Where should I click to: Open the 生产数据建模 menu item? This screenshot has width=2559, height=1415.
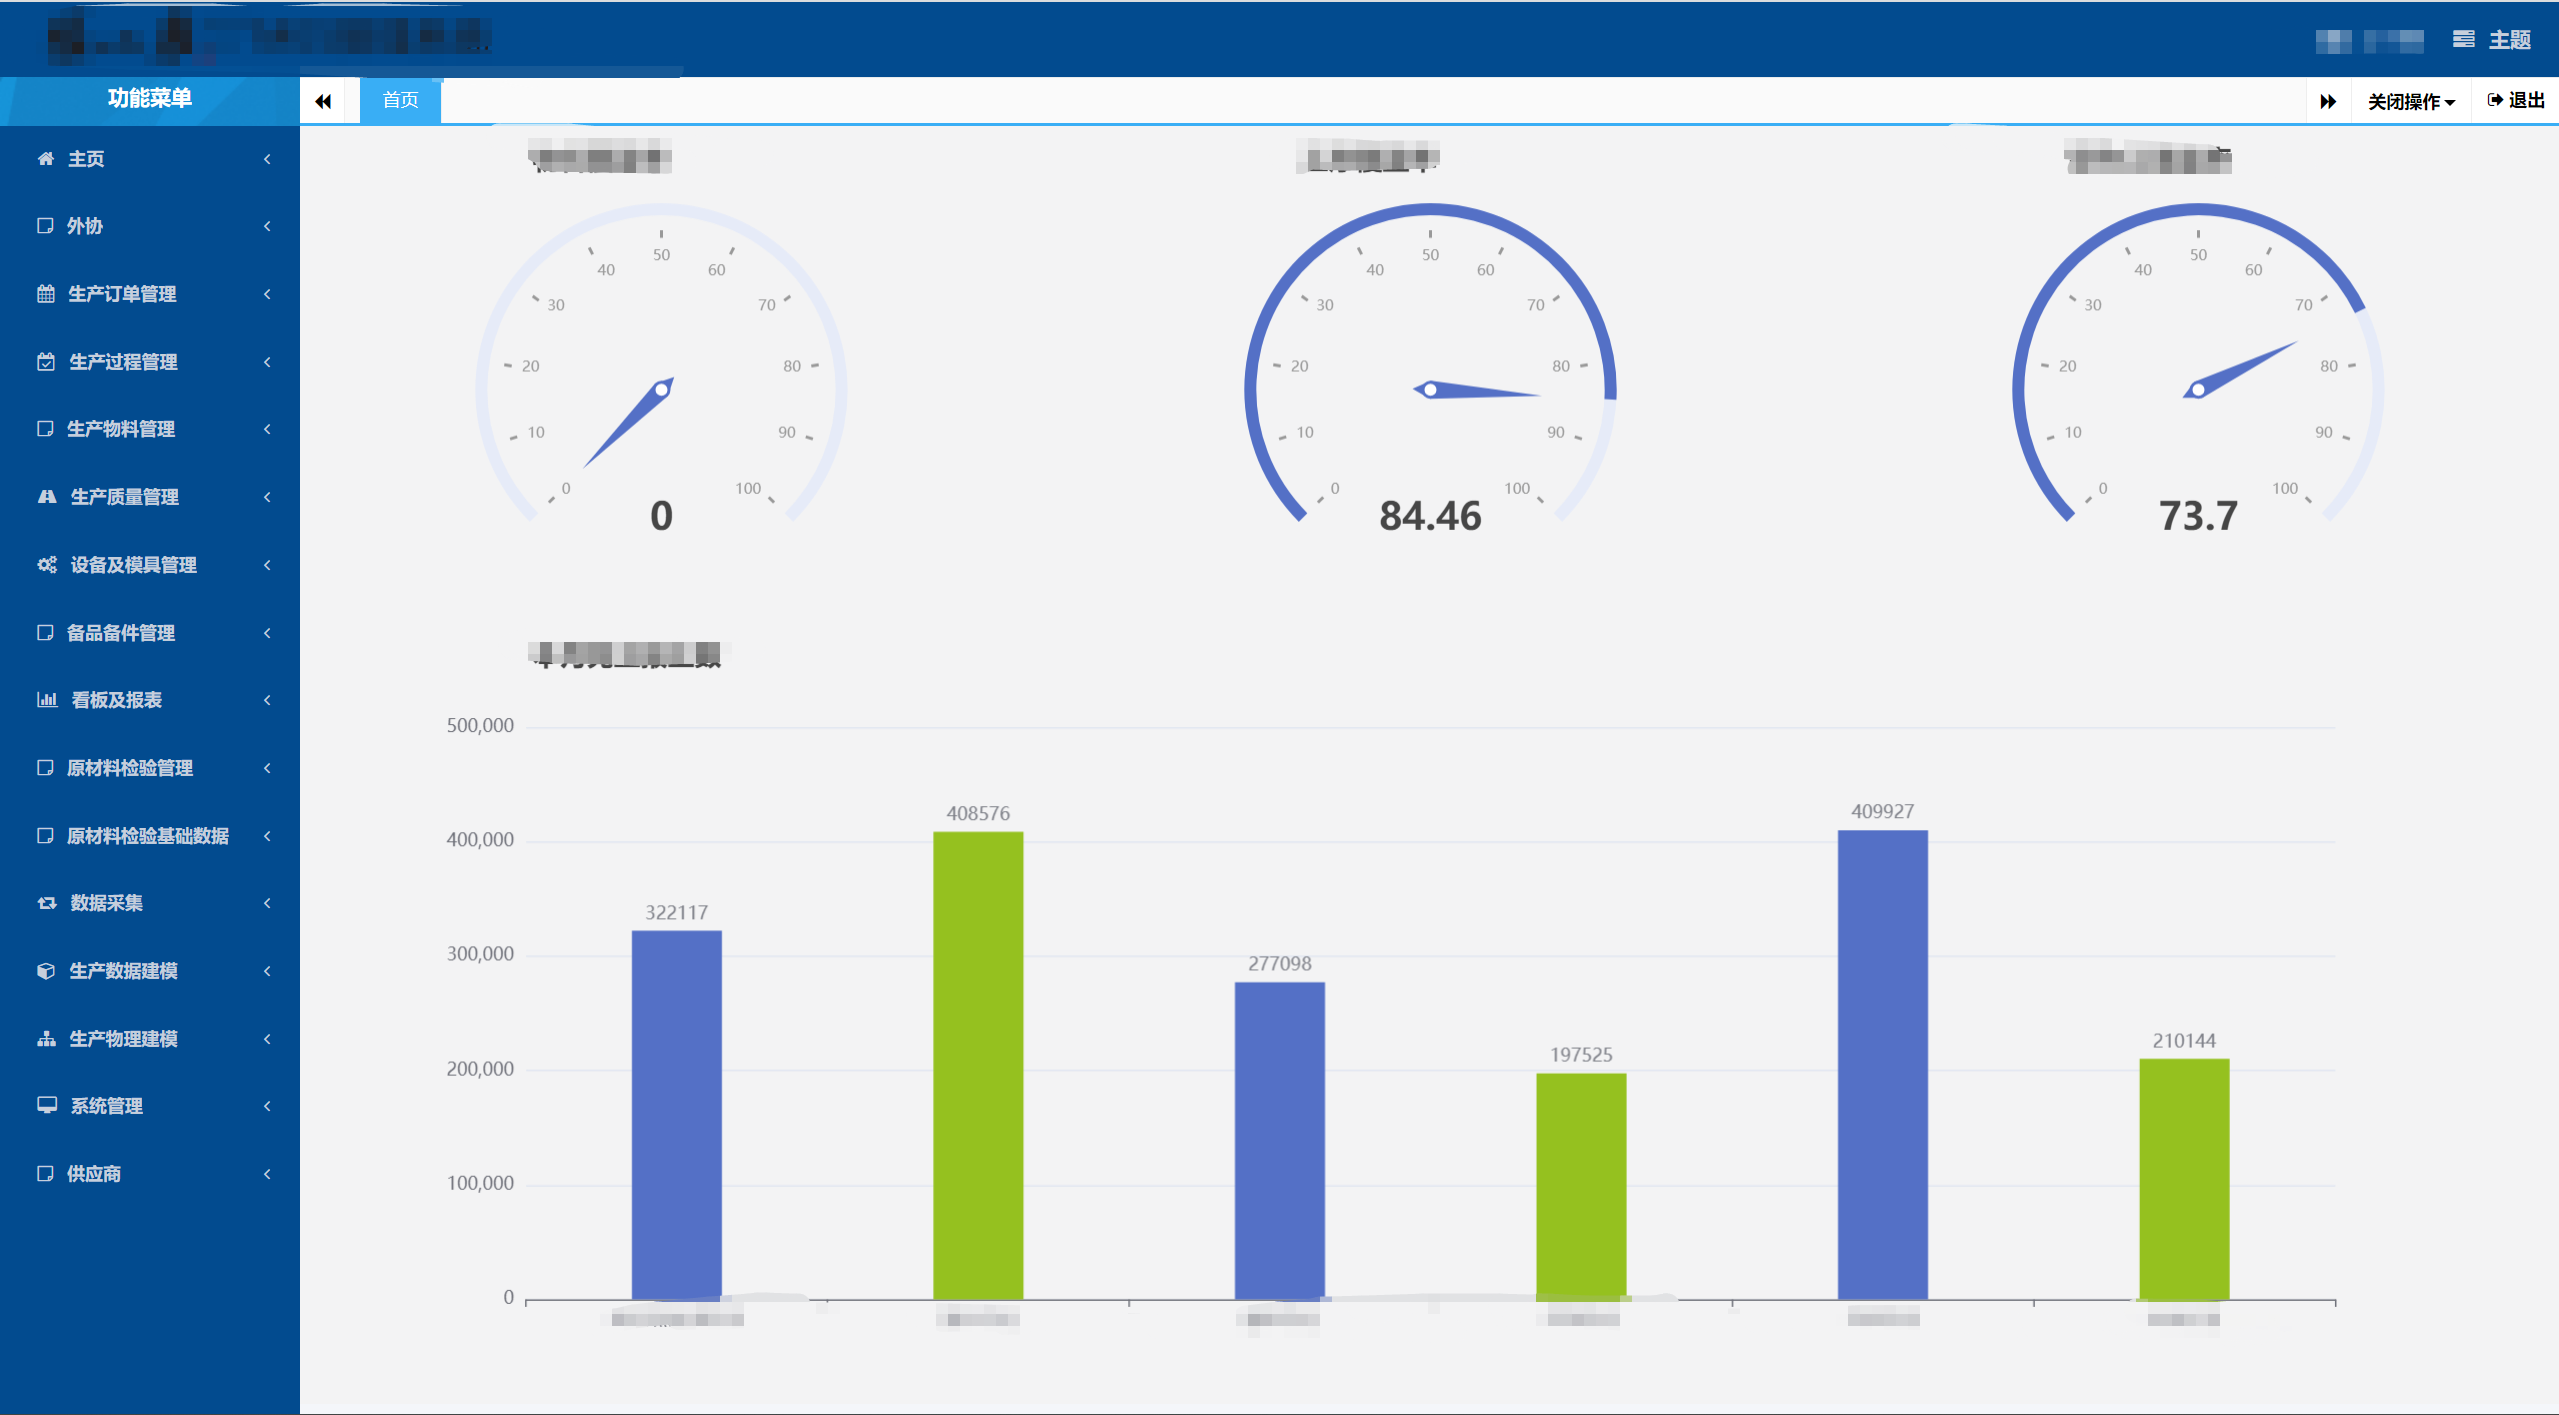coord(150,971)
